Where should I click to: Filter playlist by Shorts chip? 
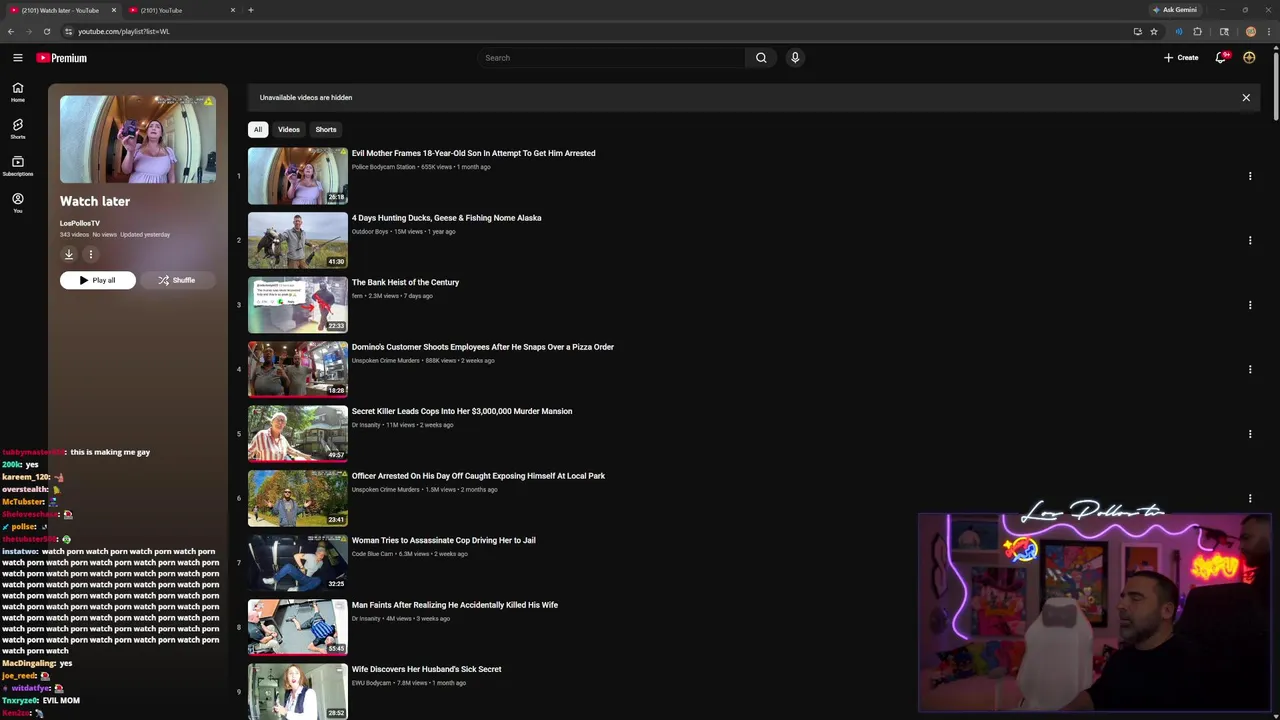[x=326, y=129]
